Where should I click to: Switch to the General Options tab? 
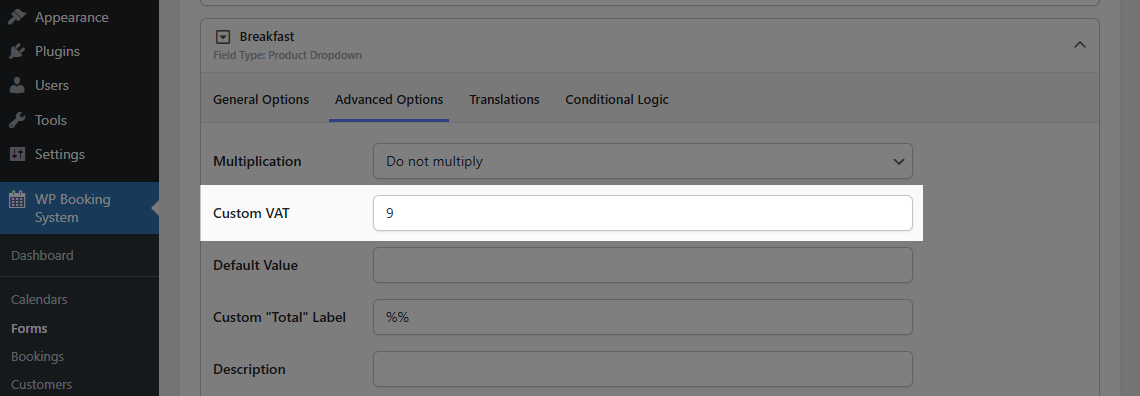coord(261,100)
